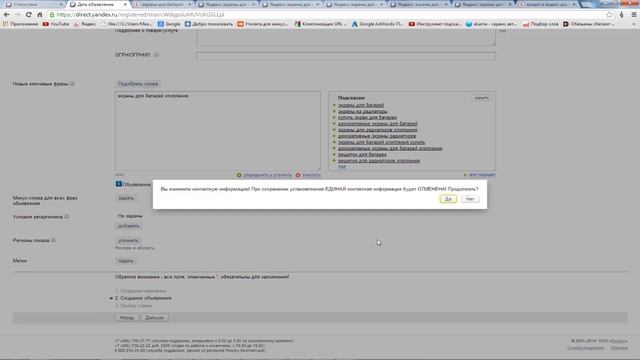Image resolution: width=640 pixels, height=360 pixels.
Task: Click in the key phrases text area
Action: 218,131
